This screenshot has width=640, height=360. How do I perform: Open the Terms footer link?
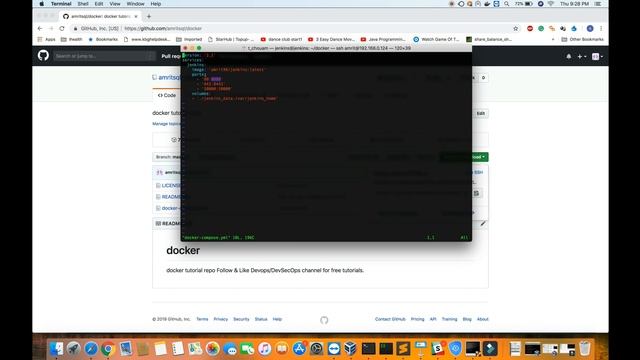pos(202,319)
